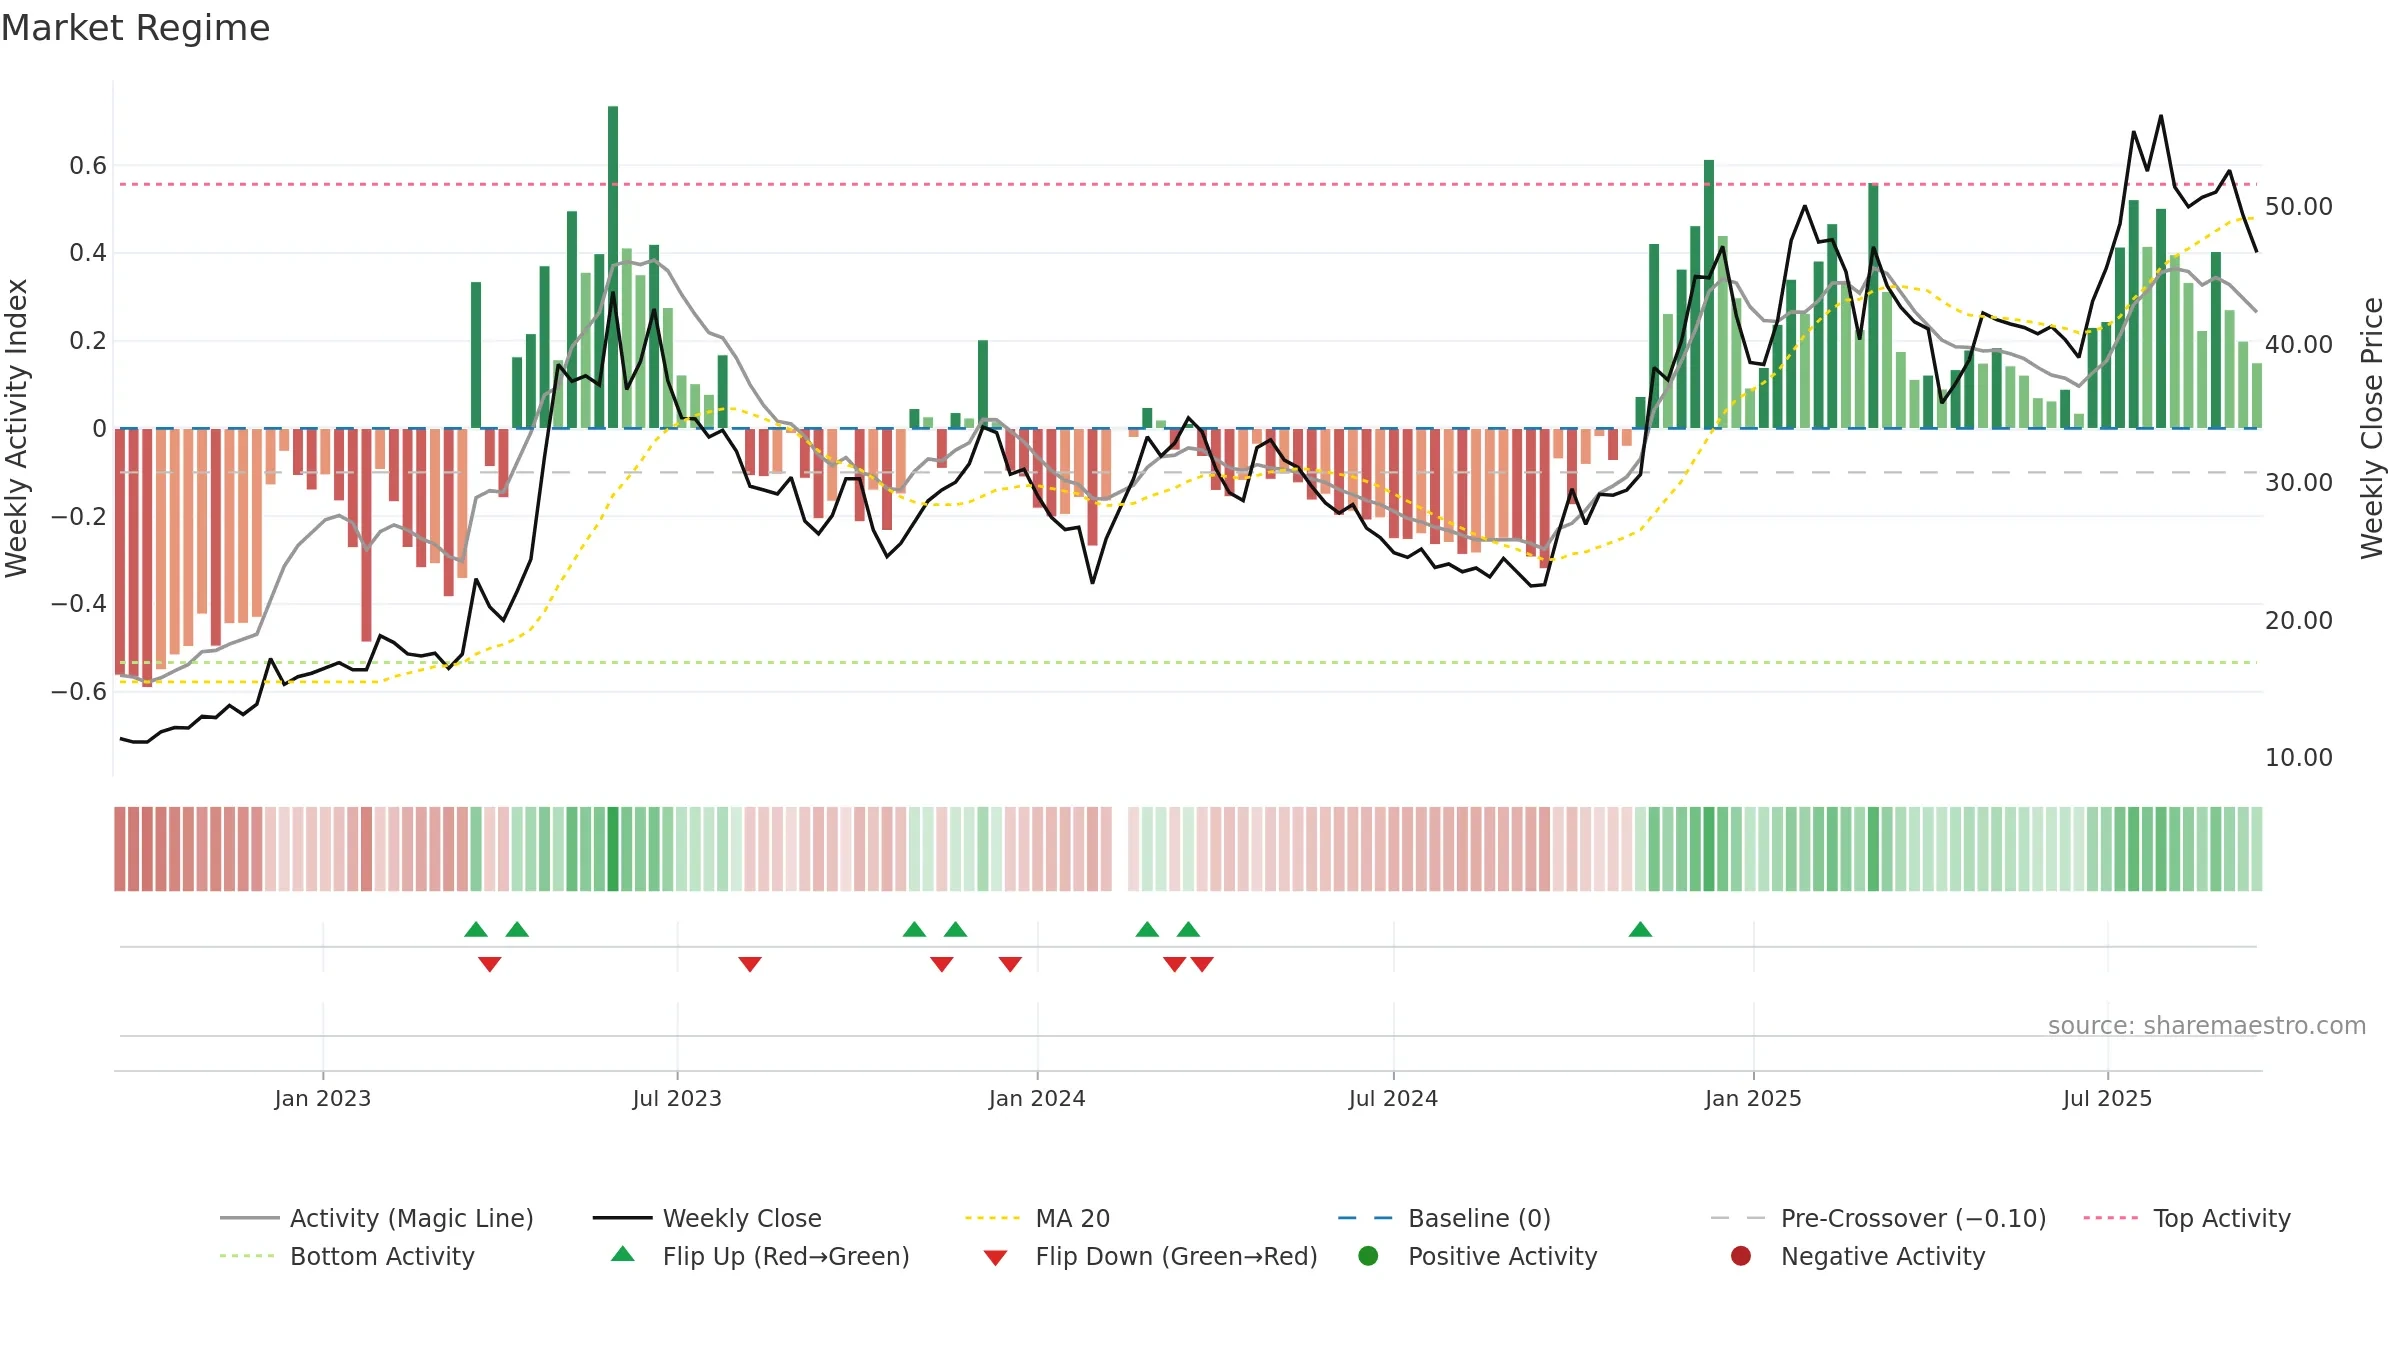The width and height of the screenshot is (2400, 1350).
Task: Toggle the Flip Up (Red→Green) legend entry
Action: [x=760, y=1256]
